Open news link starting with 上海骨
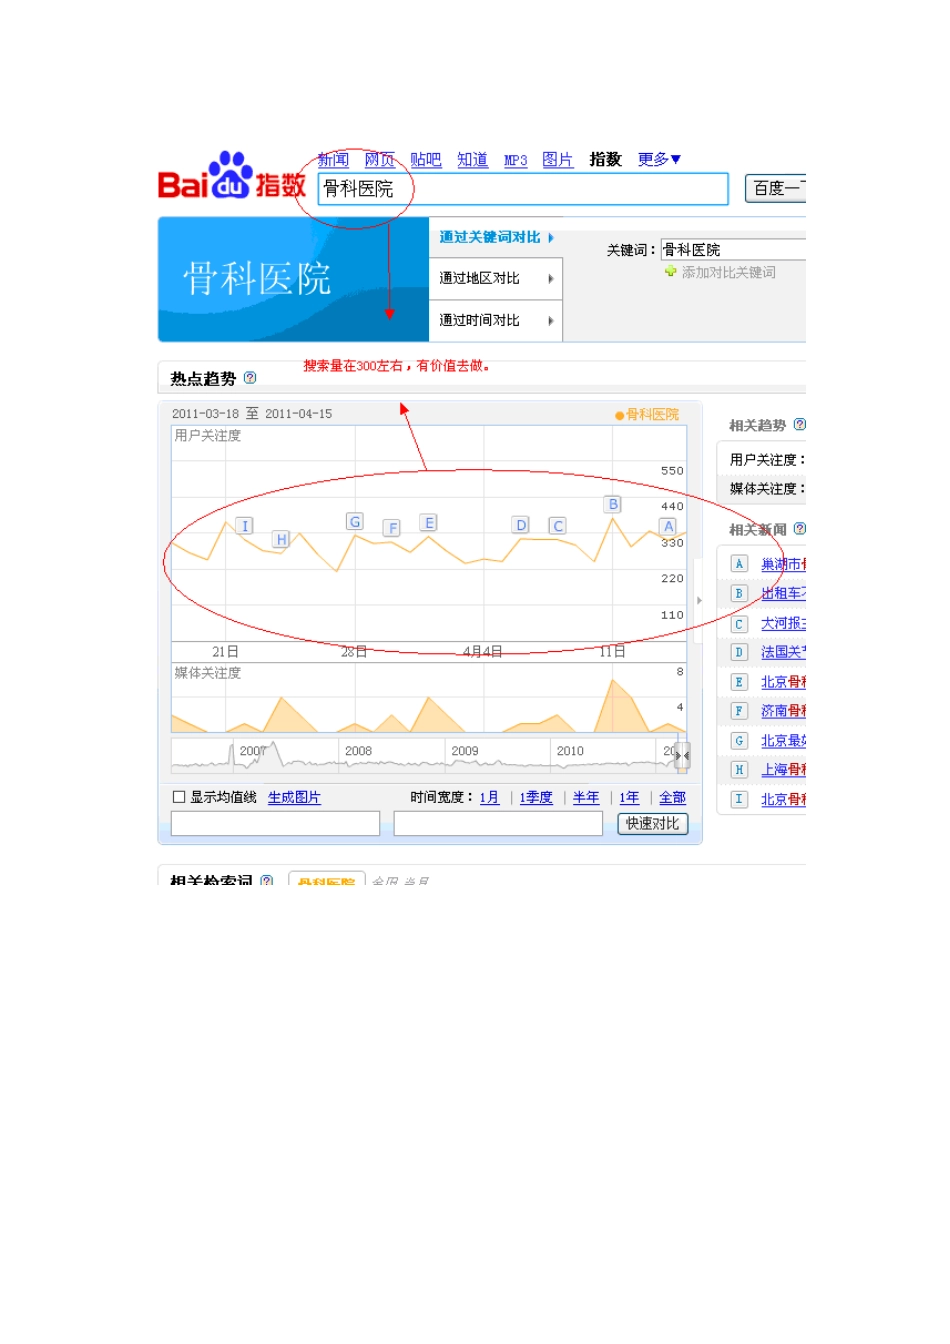This screenshot has width=950, height=1344. coord(783,770)
